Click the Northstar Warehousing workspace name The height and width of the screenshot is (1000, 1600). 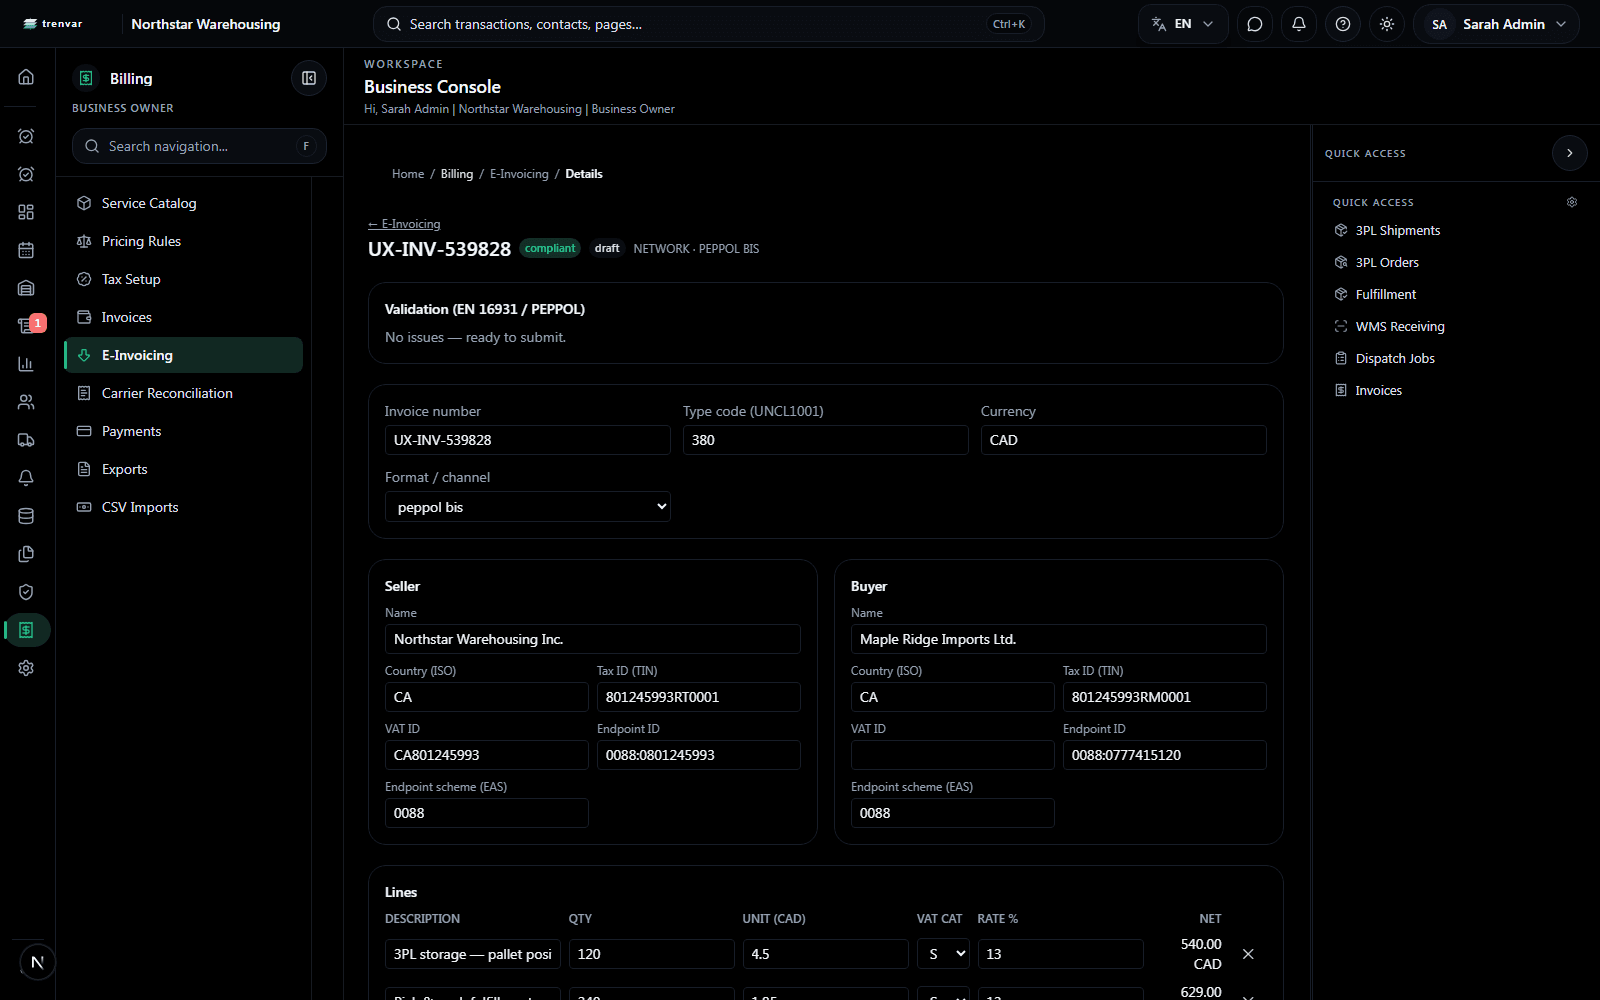(x=206, y=24)
